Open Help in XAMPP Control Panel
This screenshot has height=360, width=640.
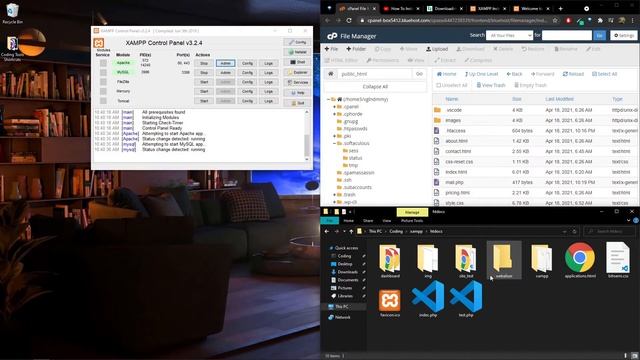coord(298,93)
